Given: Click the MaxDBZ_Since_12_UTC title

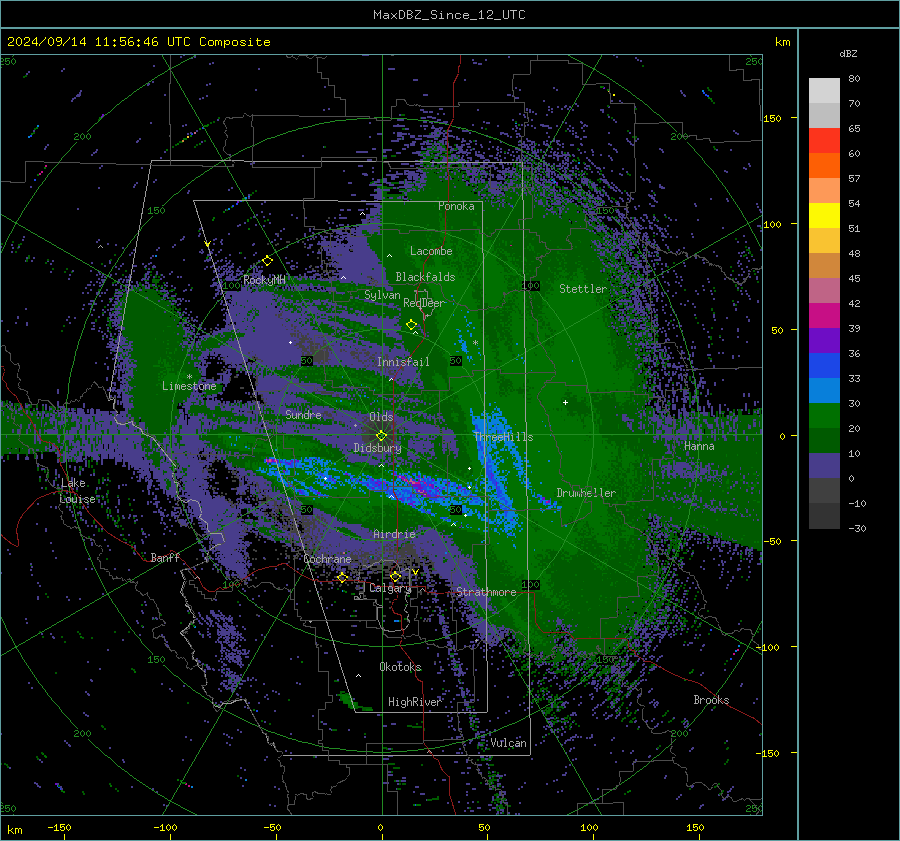Looking at the screenshot, I should pyautogui.click(x=449, y=15).
